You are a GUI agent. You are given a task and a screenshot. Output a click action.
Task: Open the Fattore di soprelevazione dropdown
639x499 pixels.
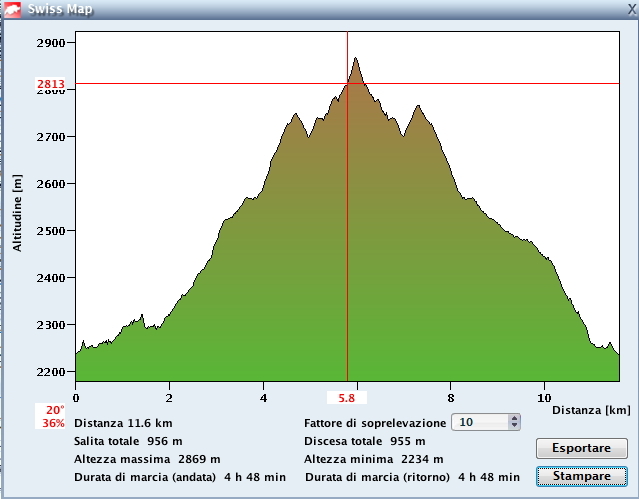coord(486,422)
